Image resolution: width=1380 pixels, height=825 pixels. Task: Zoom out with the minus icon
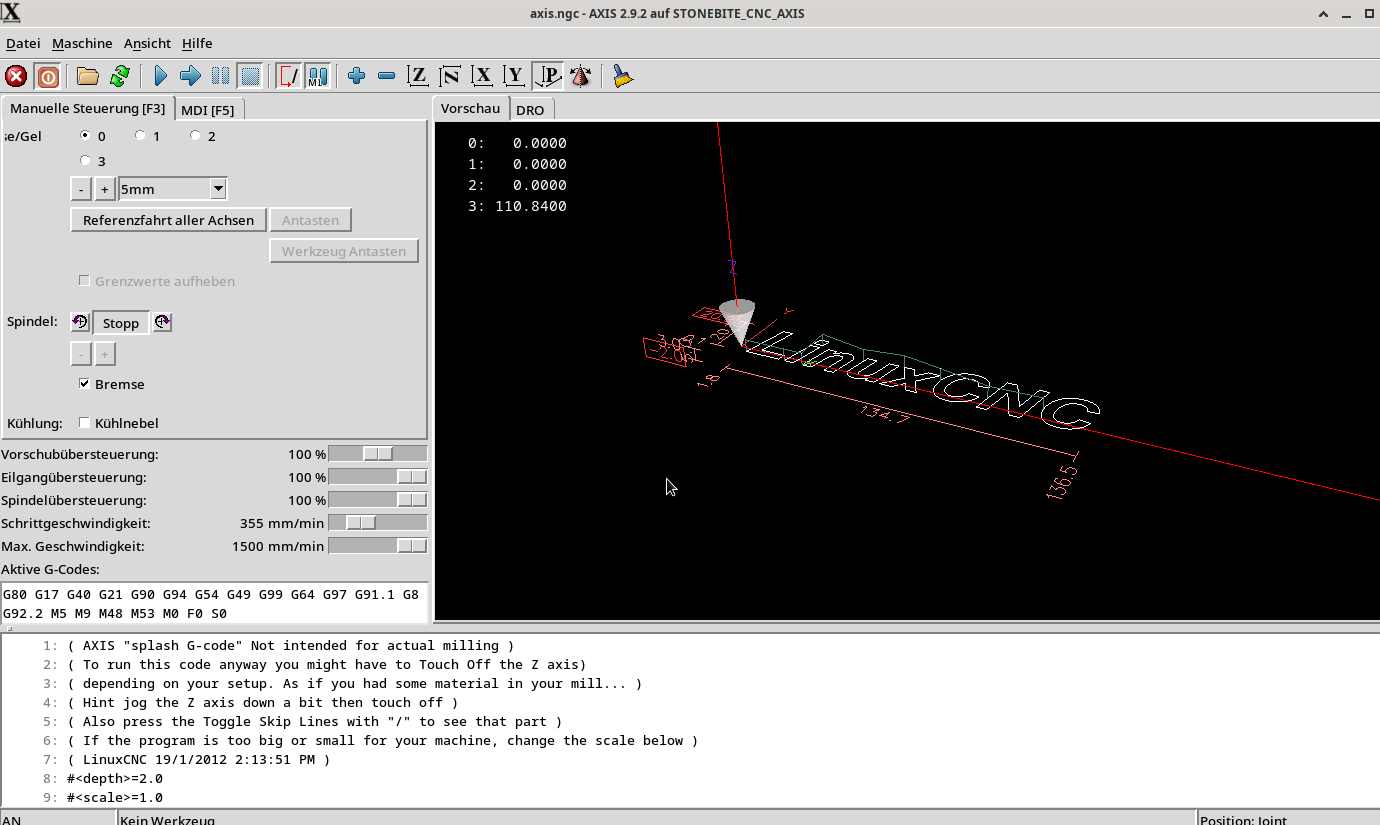[x=387, y=76]
